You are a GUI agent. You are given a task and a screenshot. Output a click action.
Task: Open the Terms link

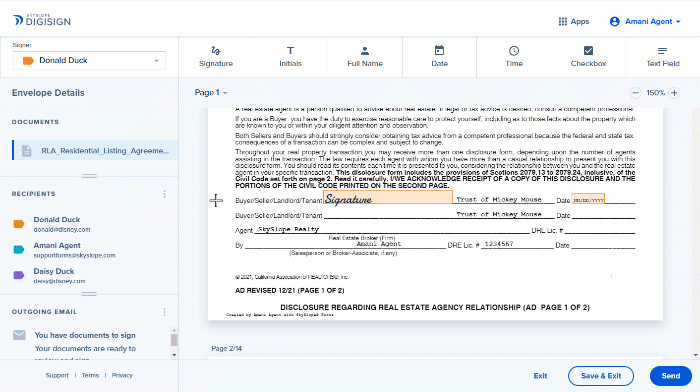click(x=90, y=375)
